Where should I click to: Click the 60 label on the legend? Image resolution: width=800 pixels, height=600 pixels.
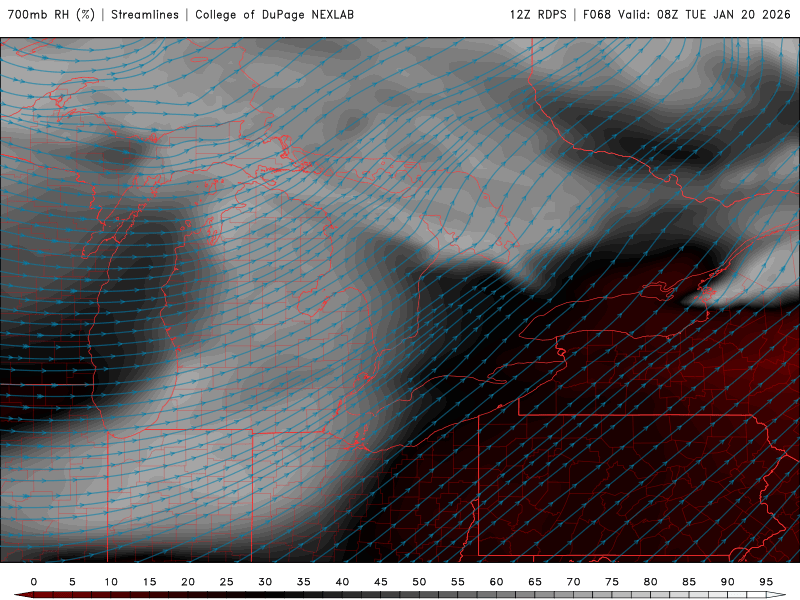(x=496, y=582)
